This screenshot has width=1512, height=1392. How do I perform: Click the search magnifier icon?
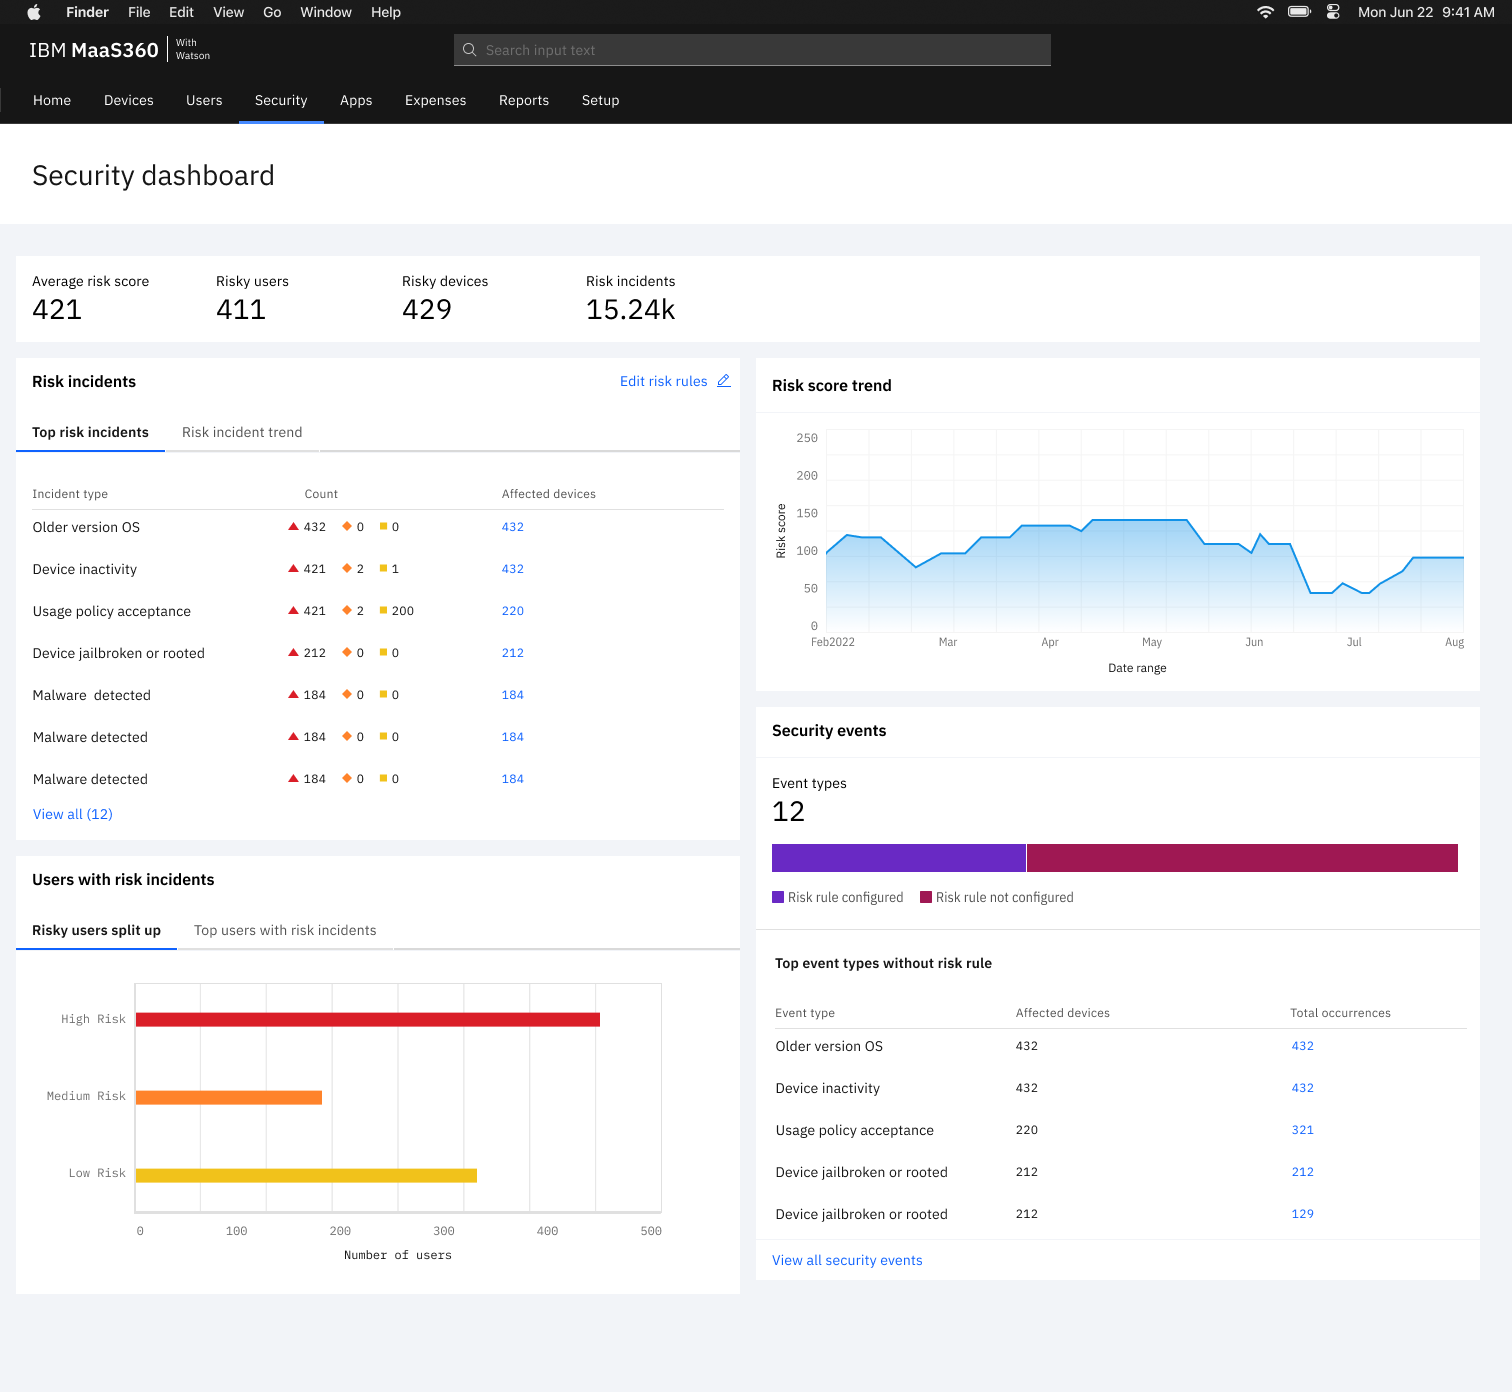(470, 50)
